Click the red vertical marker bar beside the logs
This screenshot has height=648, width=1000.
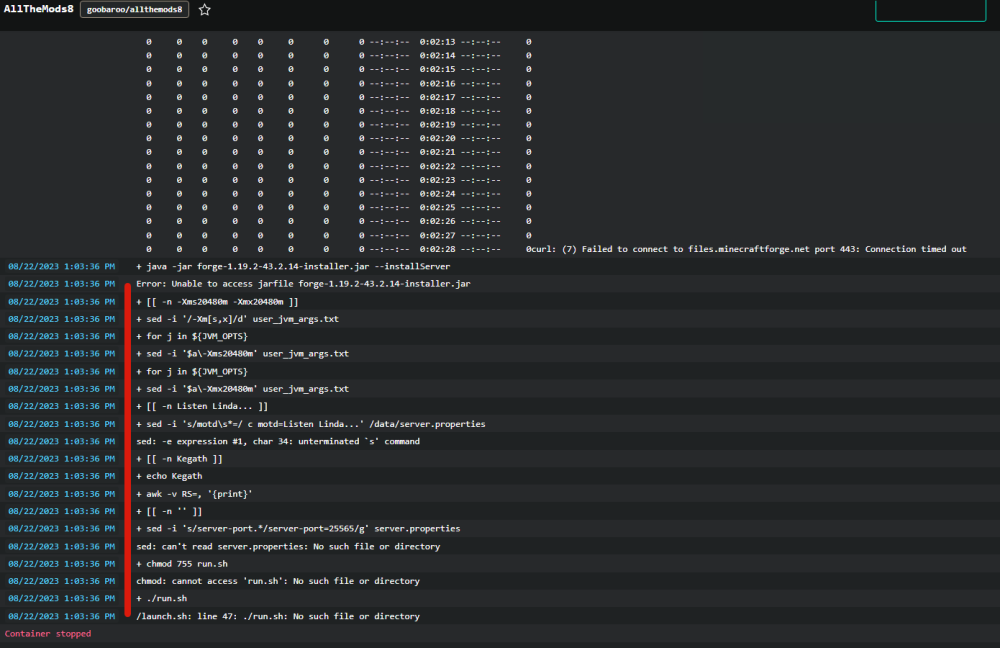pyautogui.click(x=128, y=450)
